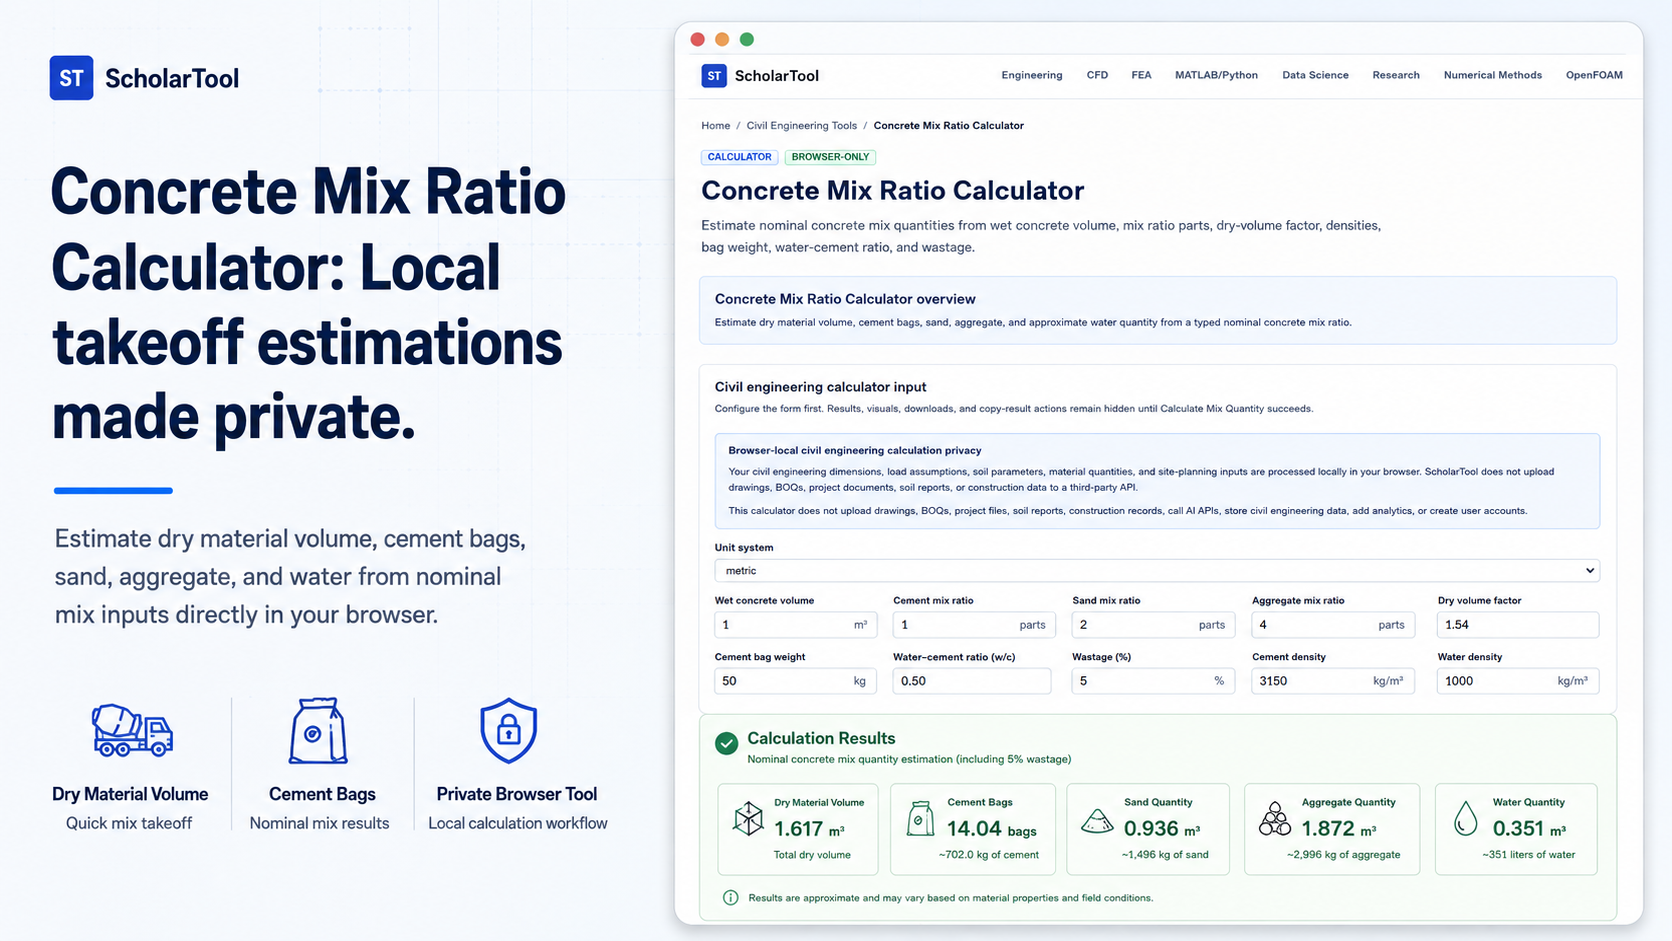Click the Concrete Mix Ratio Calculator breadcrumb
This screenshot has width=1672, height=941.
948,126
